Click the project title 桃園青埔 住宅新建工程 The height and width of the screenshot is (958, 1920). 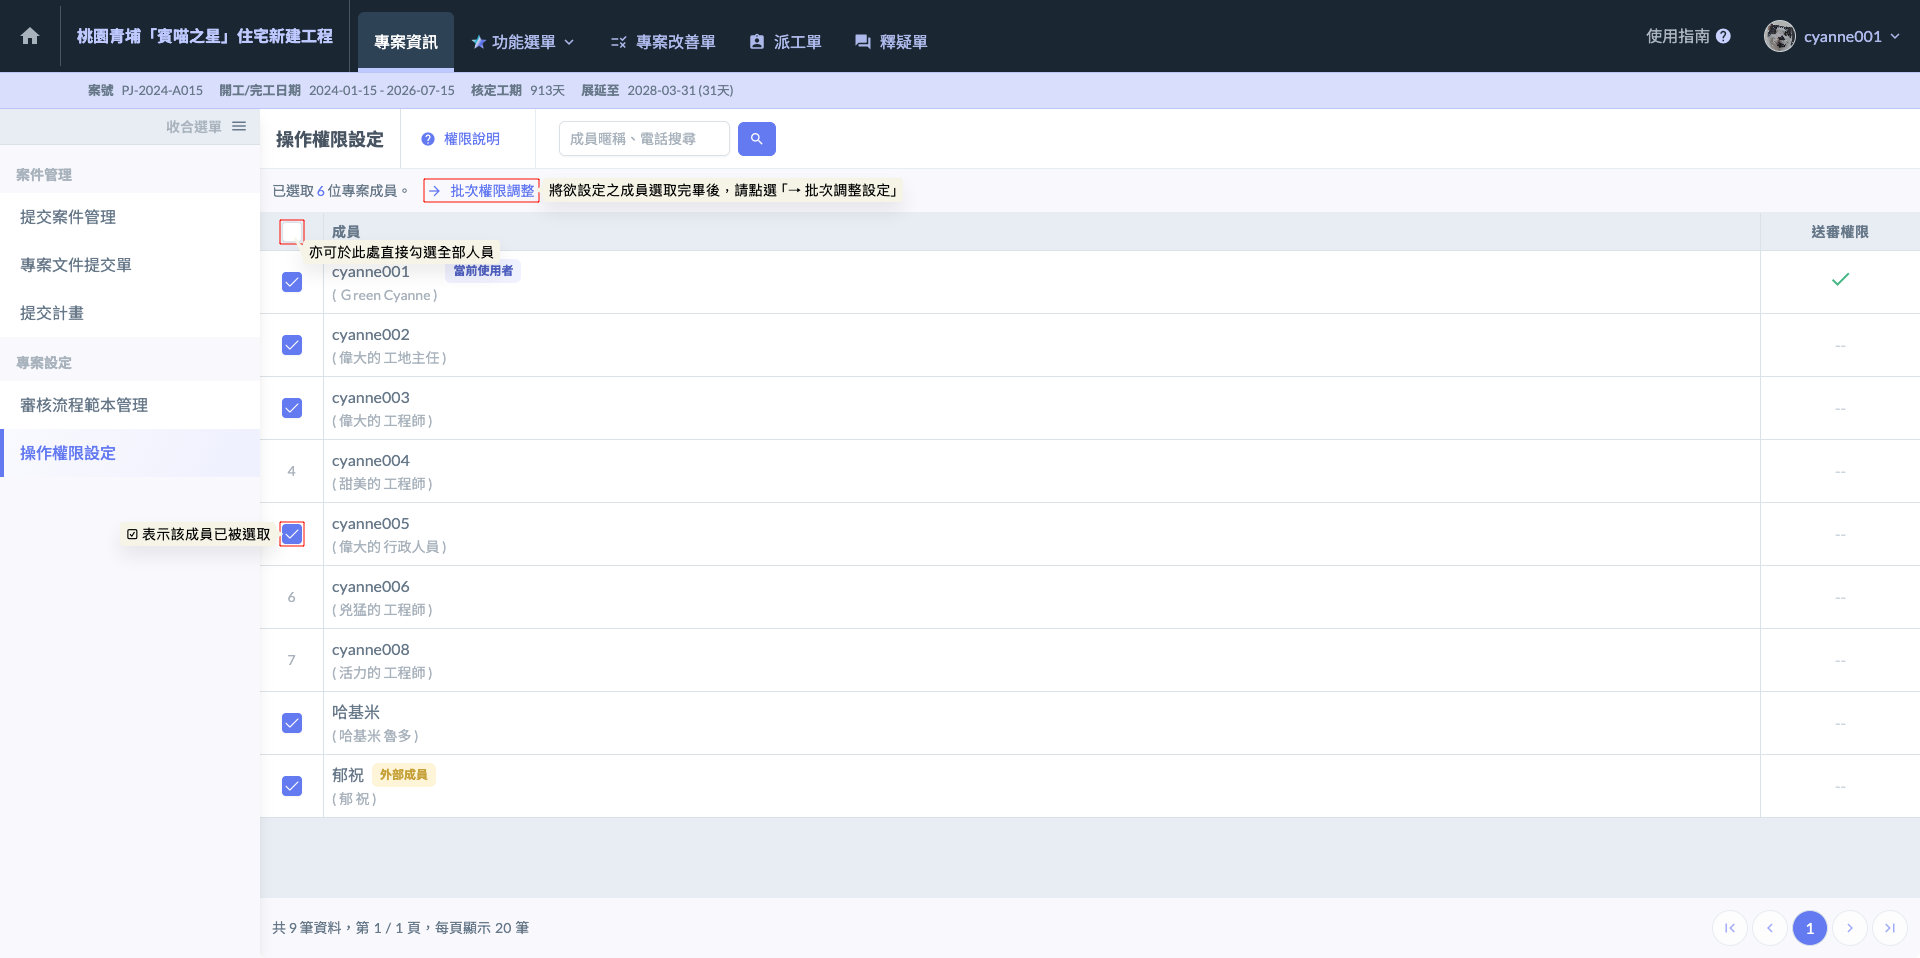(x=205, y=36)
